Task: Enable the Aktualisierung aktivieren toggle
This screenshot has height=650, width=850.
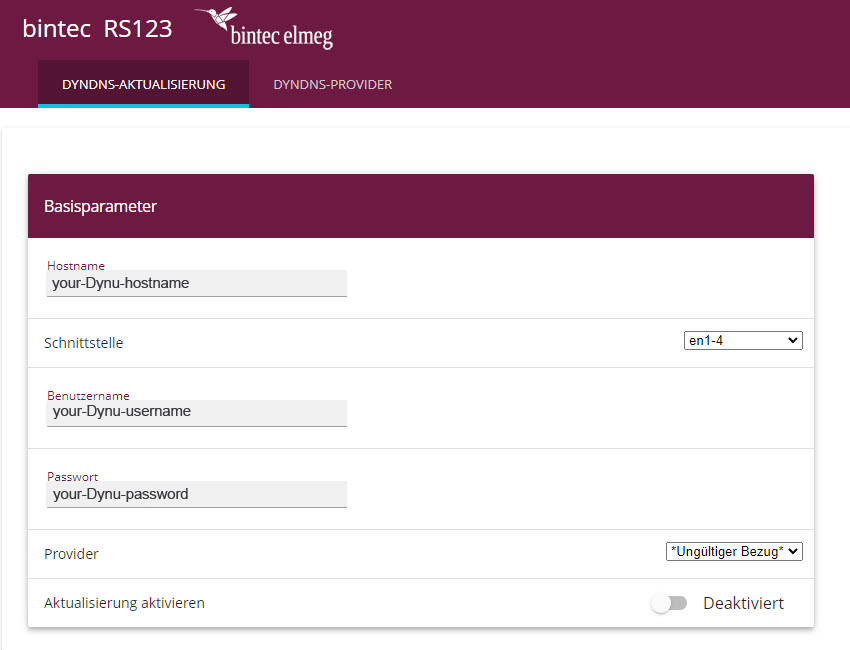Action: [669, 603]
